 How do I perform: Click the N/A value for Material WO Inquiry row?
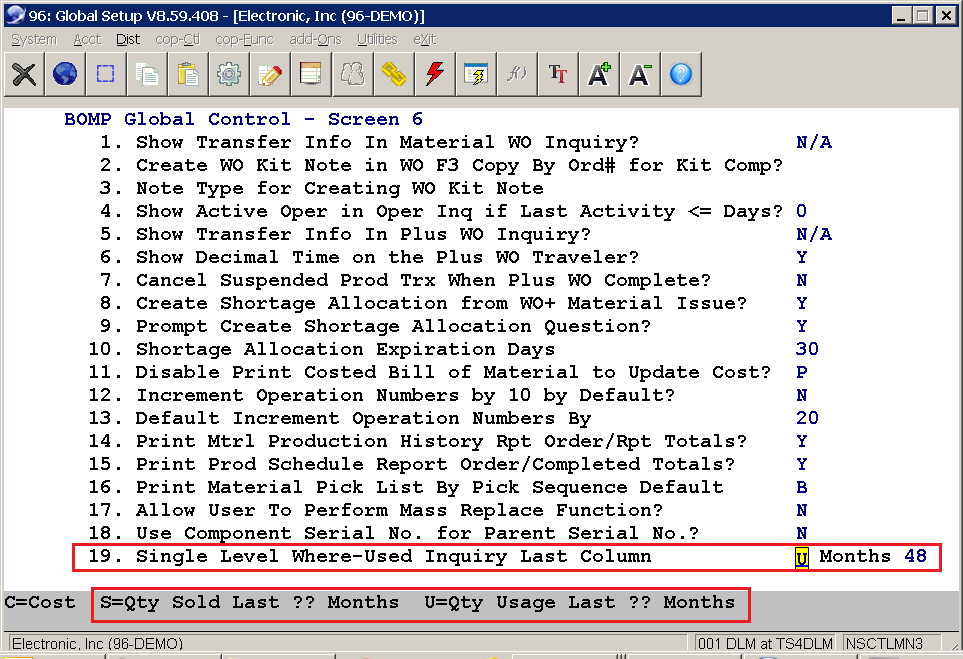click(x=814, y=142)
